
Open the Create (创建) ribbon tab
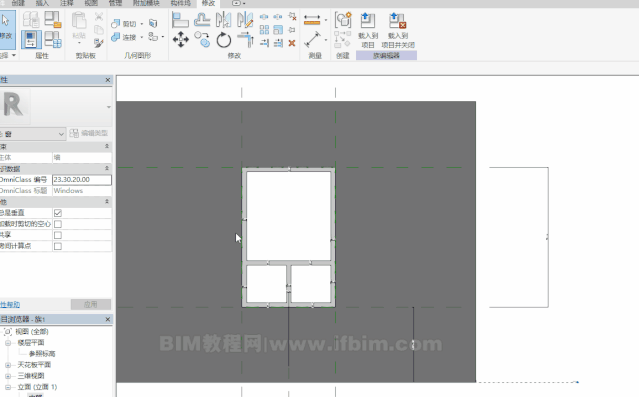18,3
